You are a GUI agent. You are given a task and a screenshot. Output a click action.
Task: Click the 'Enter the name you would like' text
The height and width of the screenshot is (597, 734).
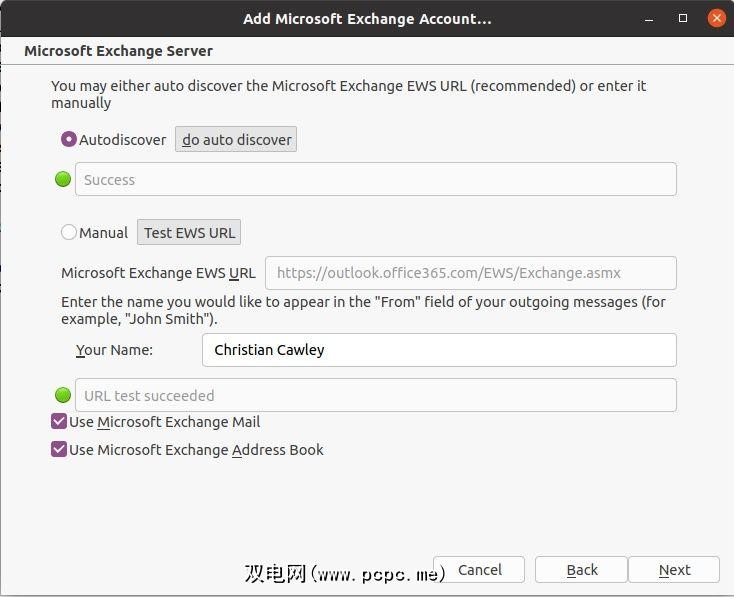[x=363, y=310]
